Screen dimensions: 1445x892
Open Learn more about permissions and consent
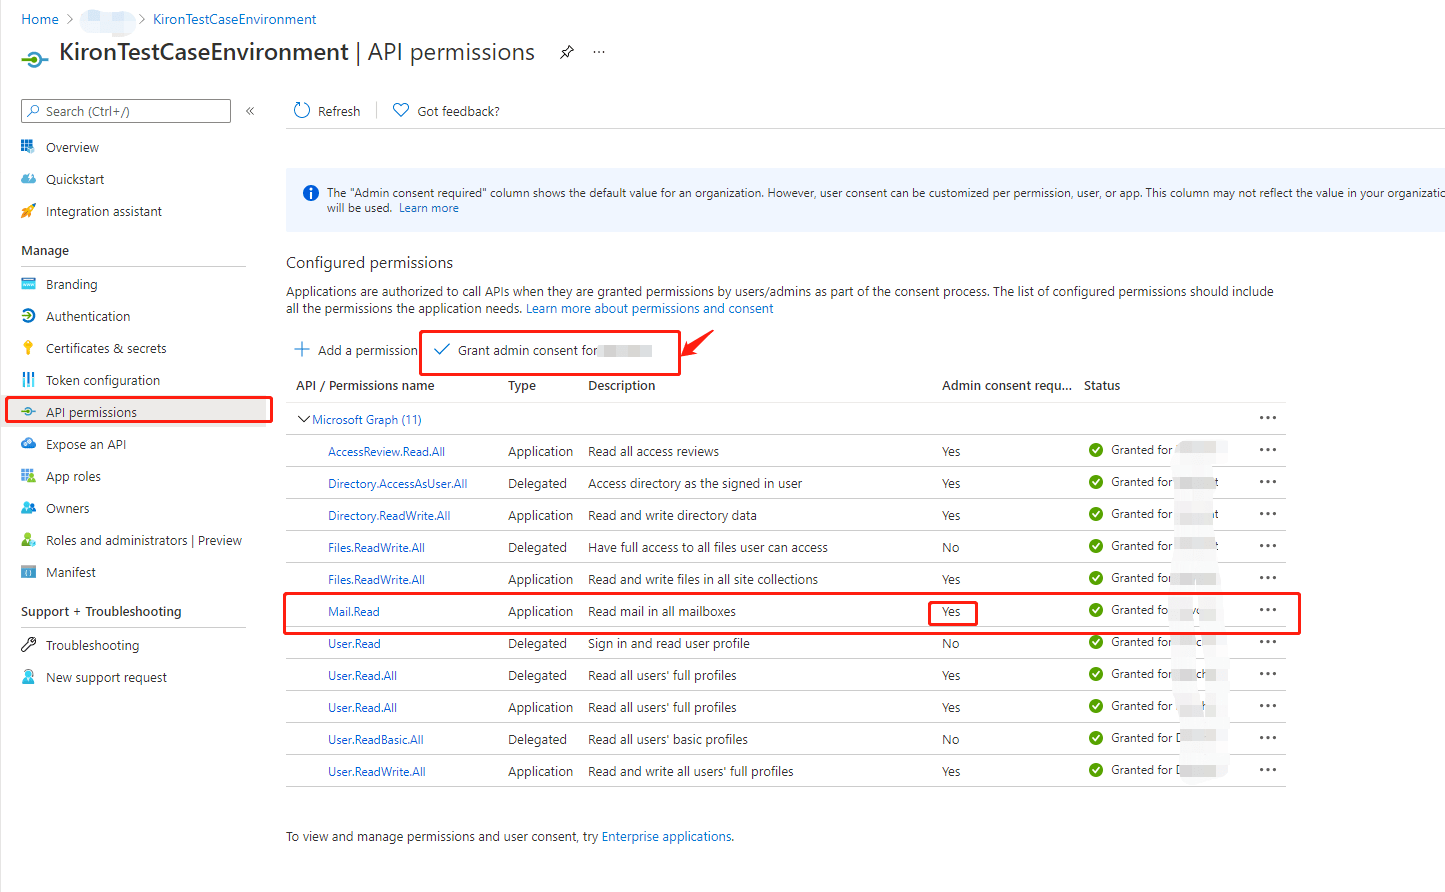tap(649, 308)
